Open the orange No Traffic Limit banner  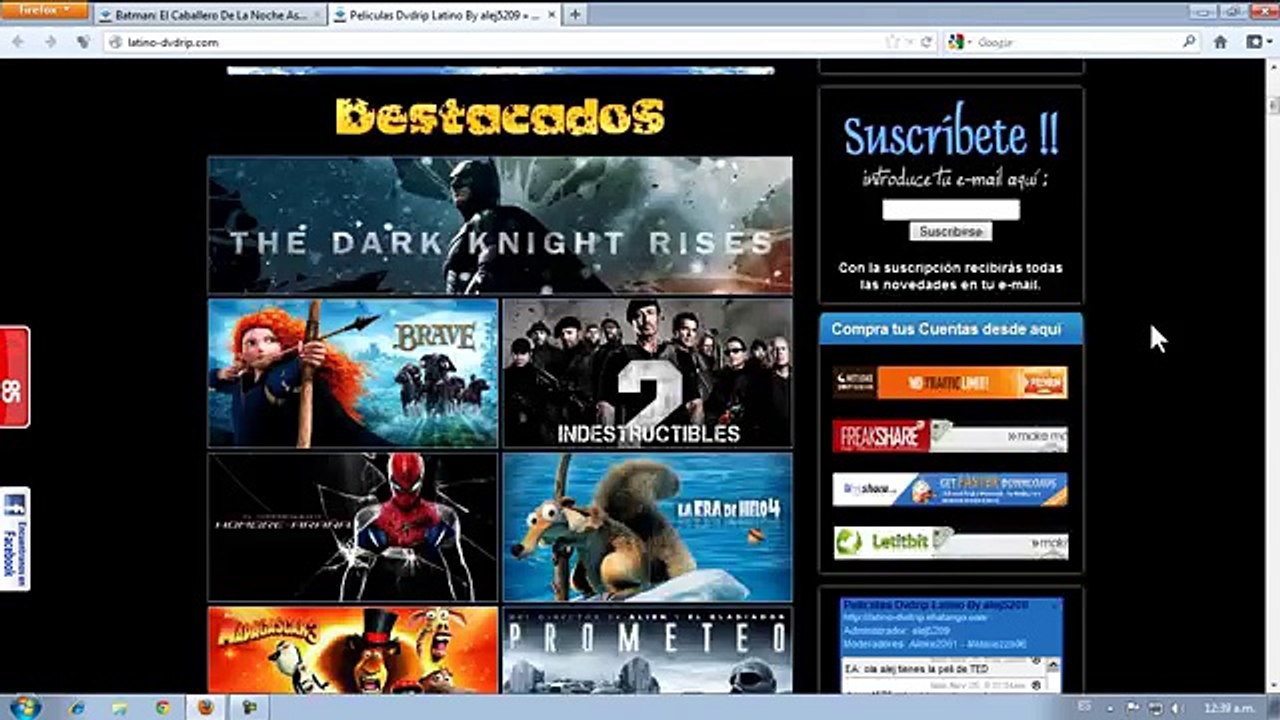(x=950, y=382)
